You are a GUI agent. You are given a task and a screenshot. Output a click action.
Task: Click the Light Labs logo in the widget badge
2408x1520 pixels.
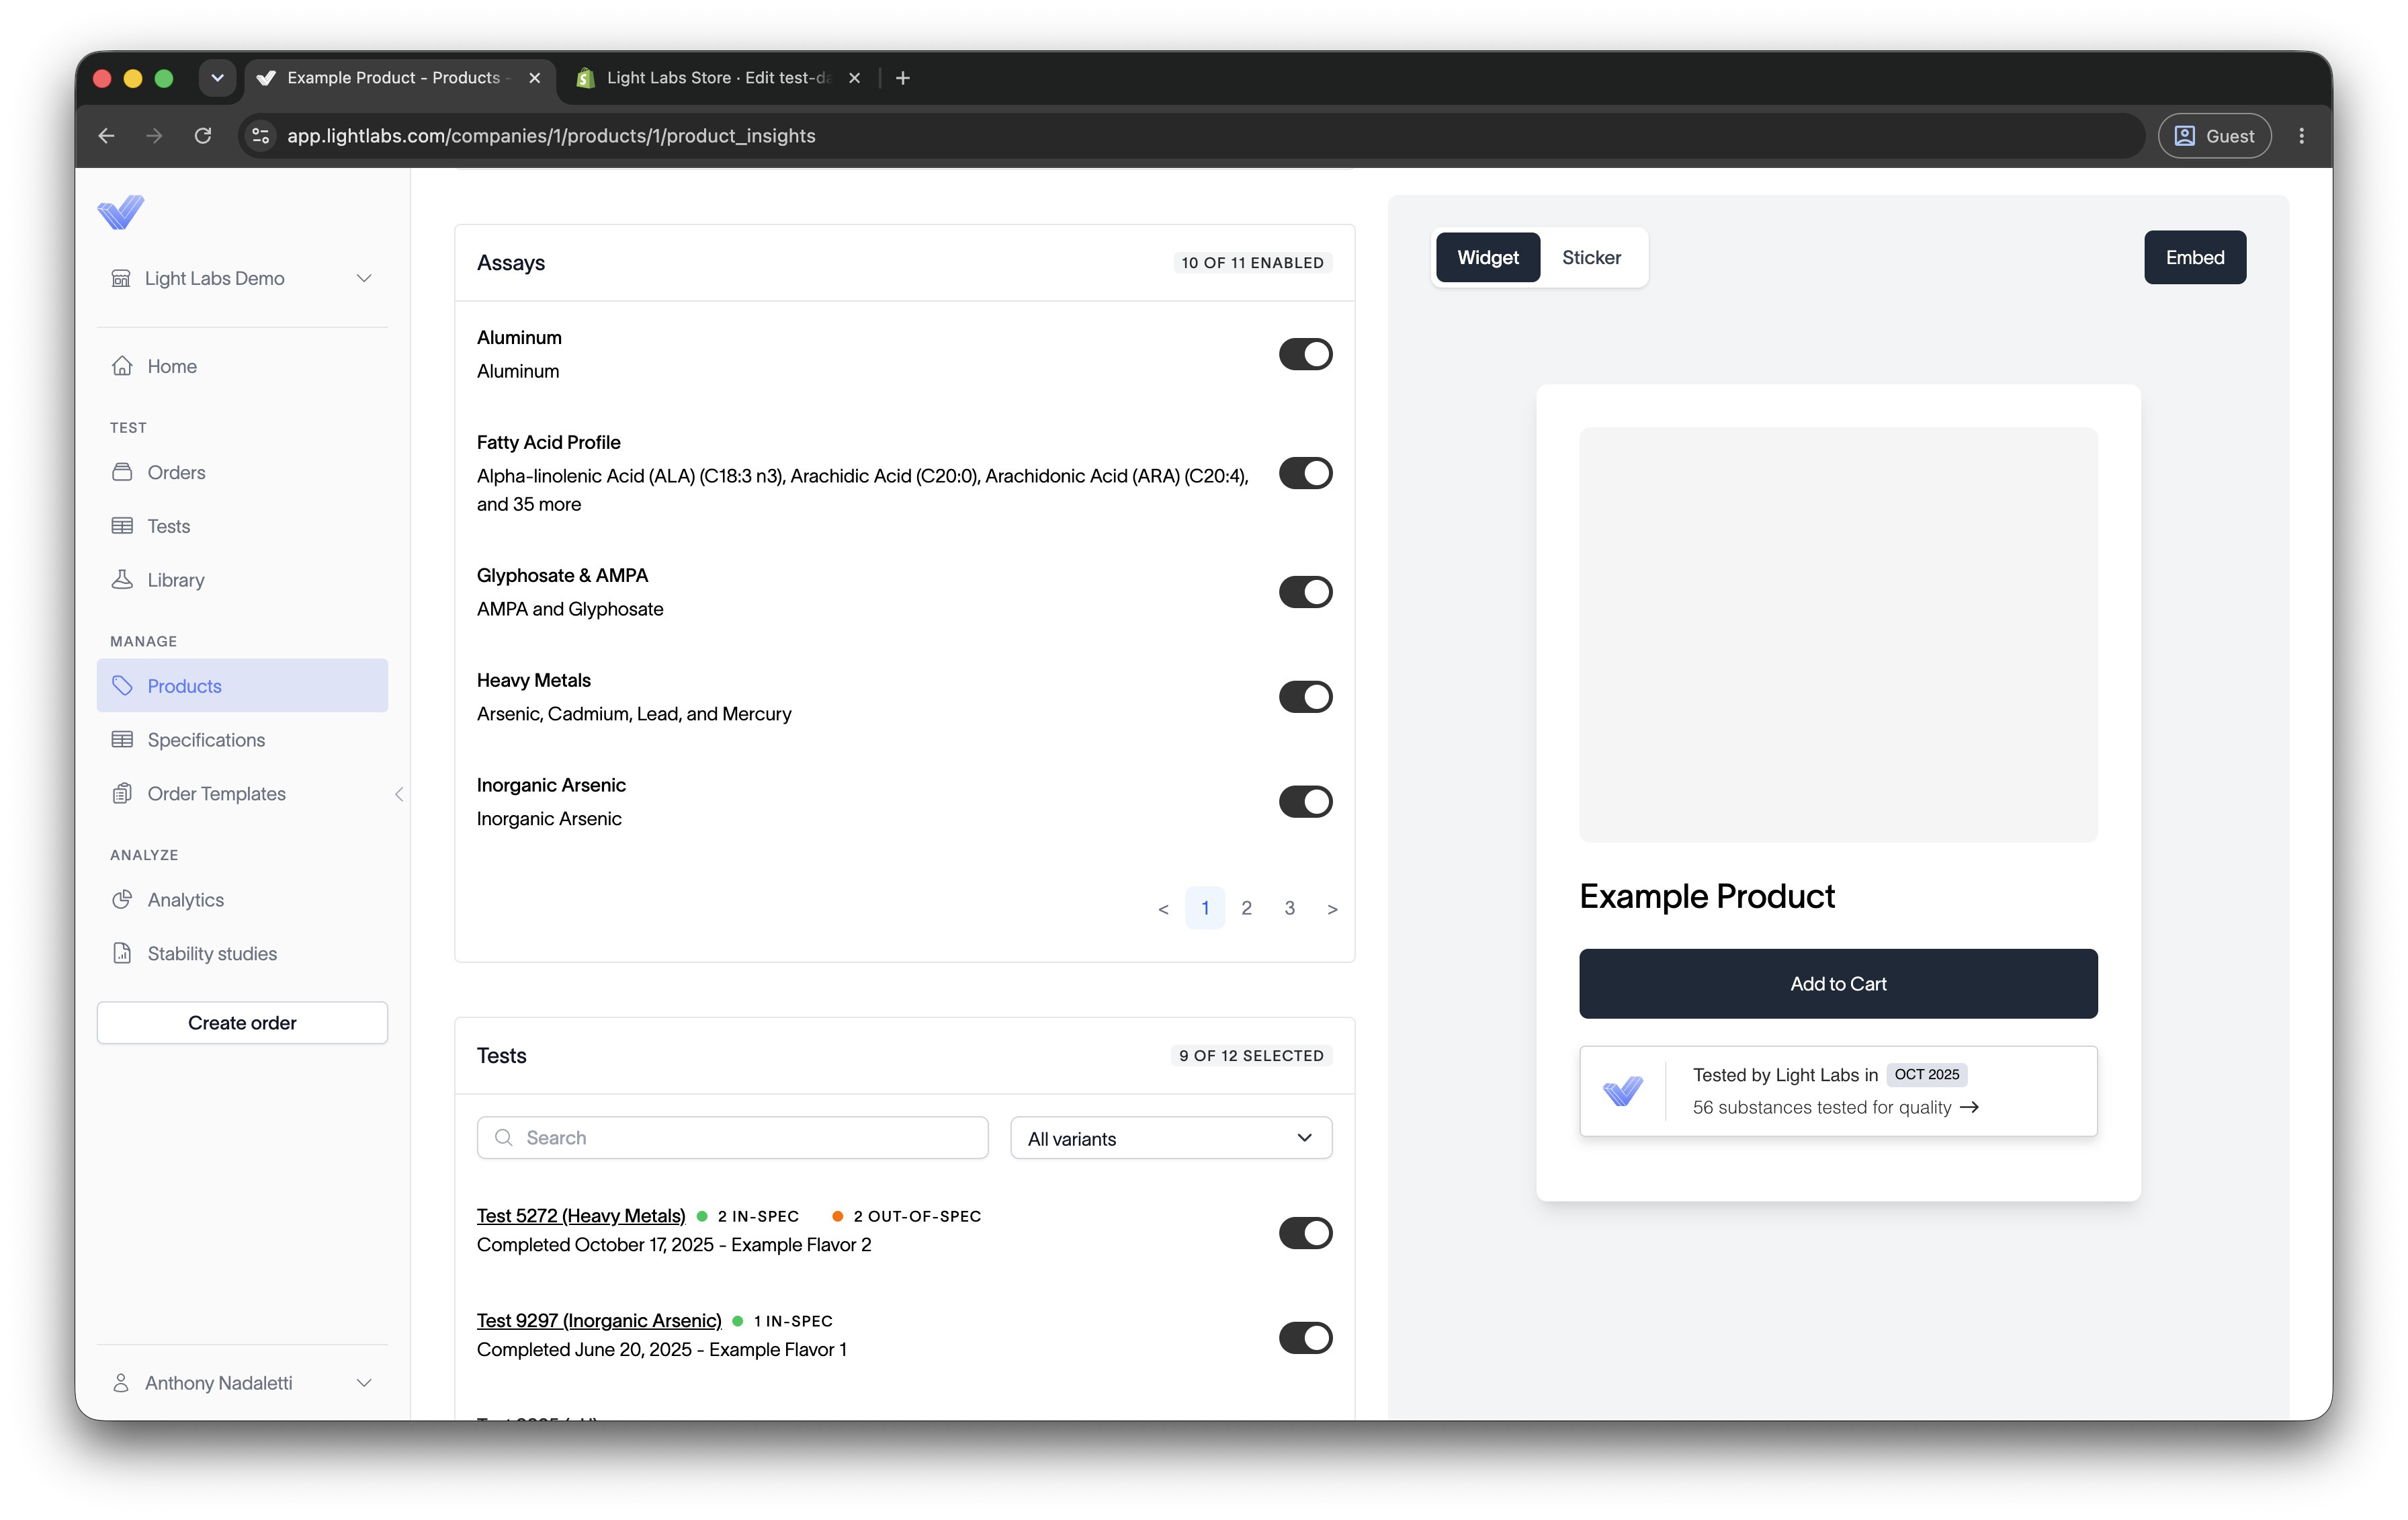[1623, 1091]
